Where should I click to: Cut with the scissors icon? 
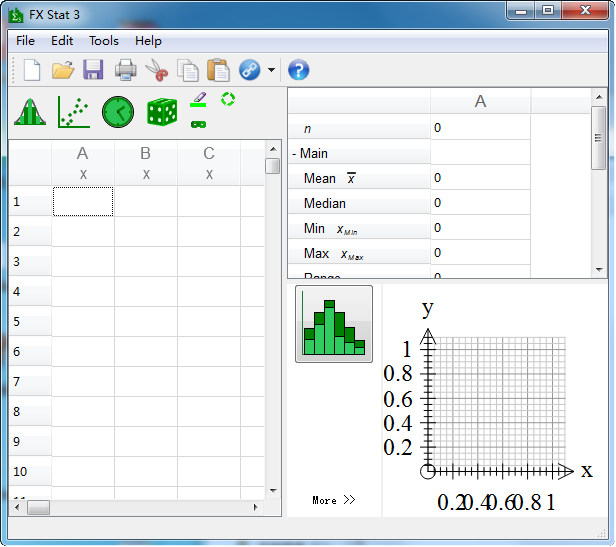tap(156, 70)
